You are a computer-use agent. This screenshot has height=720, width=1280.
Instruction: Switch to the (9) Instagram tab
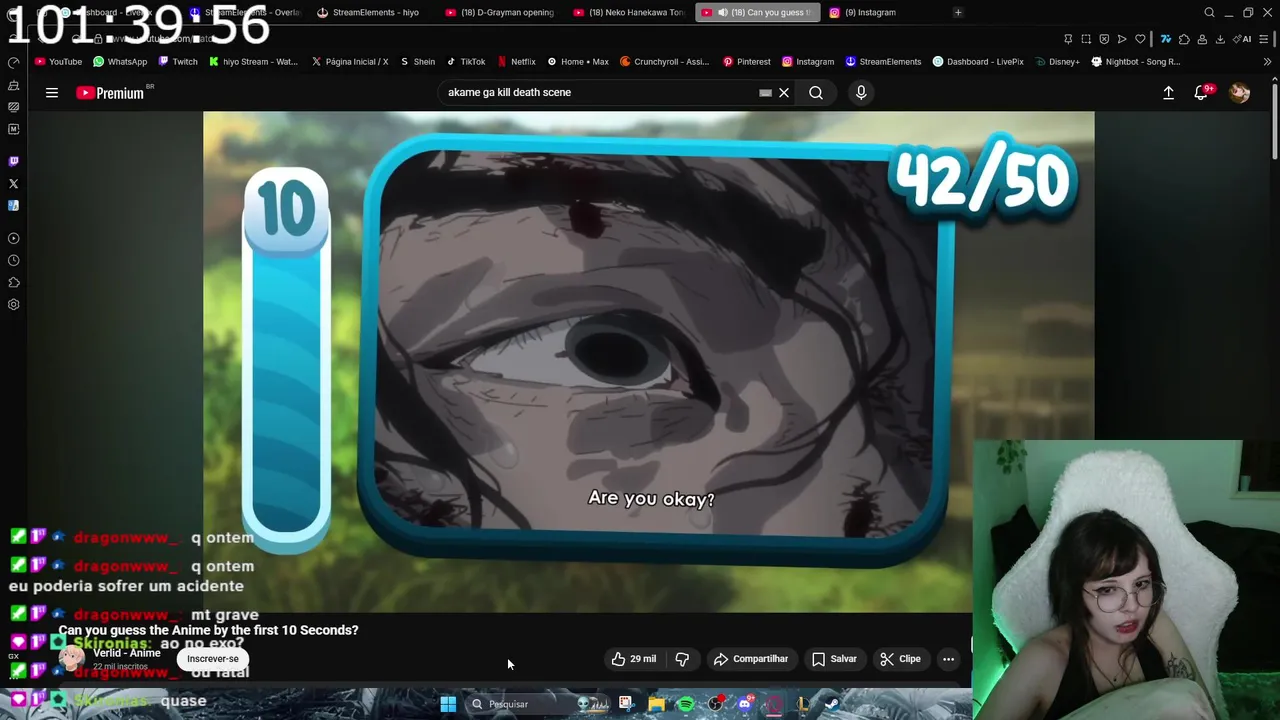point(870,12)
